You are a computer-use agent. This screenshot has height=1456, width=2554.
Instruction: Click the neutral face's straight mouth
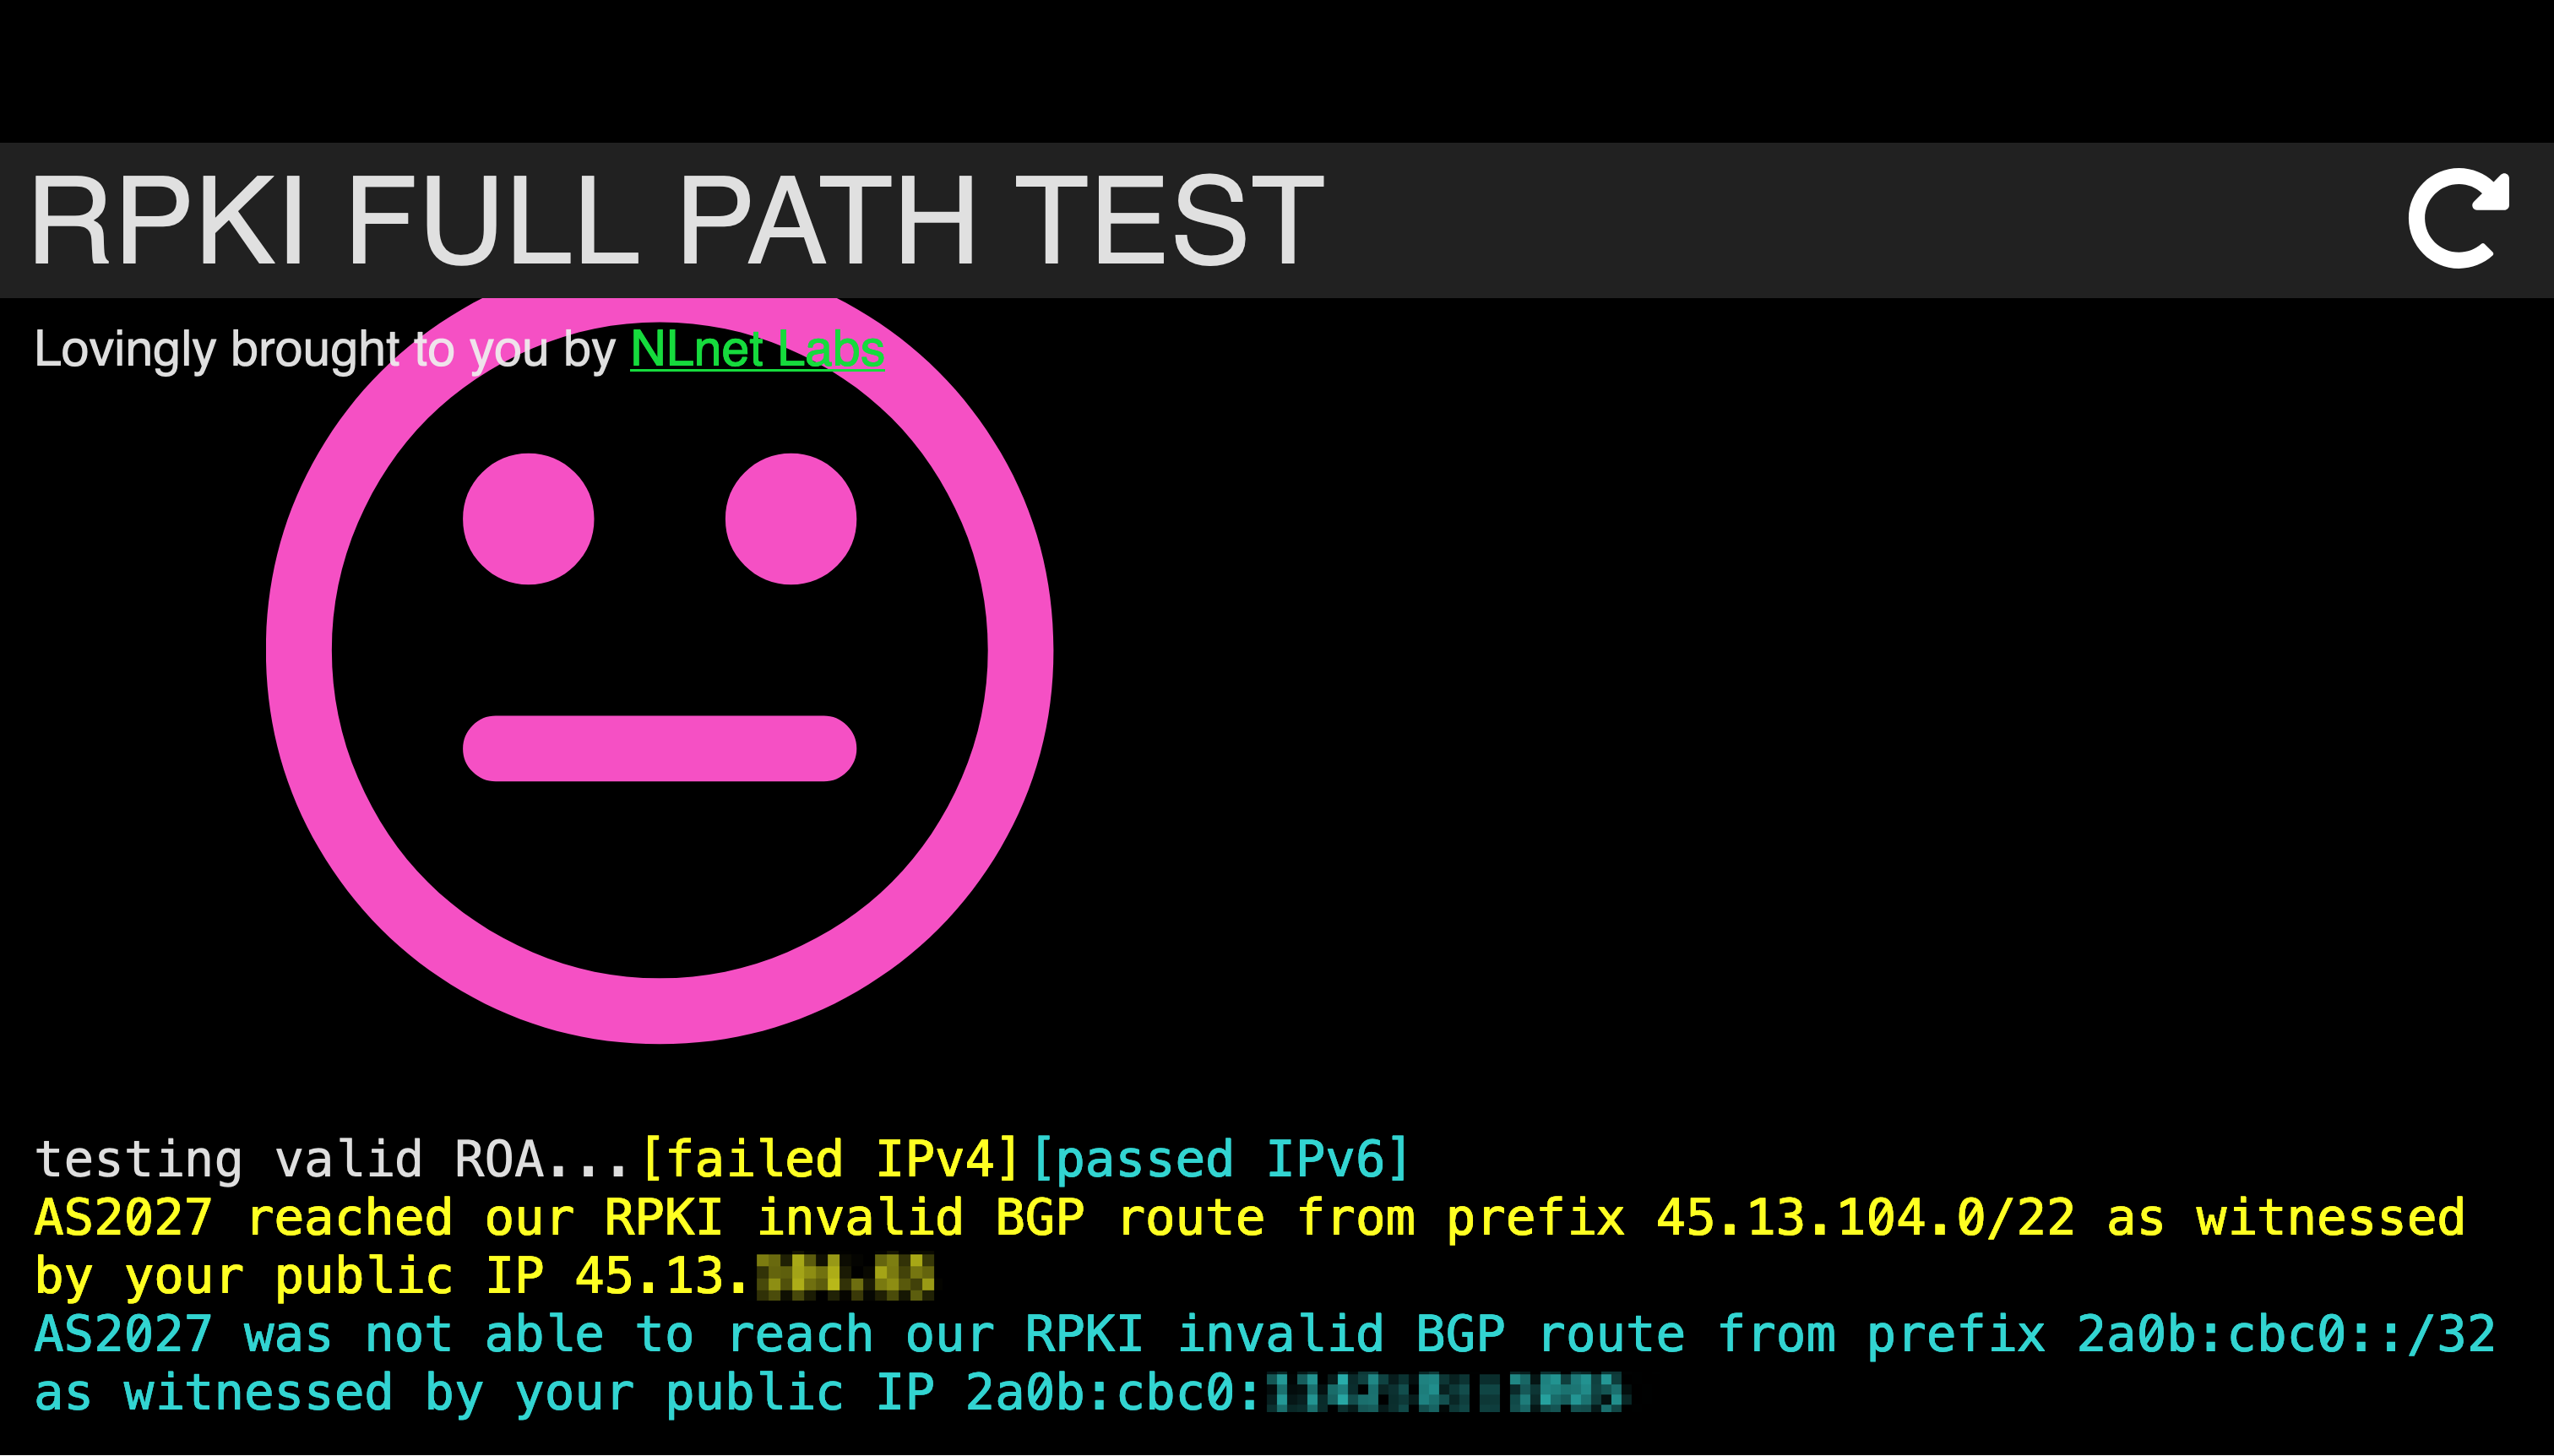point(659,748)
